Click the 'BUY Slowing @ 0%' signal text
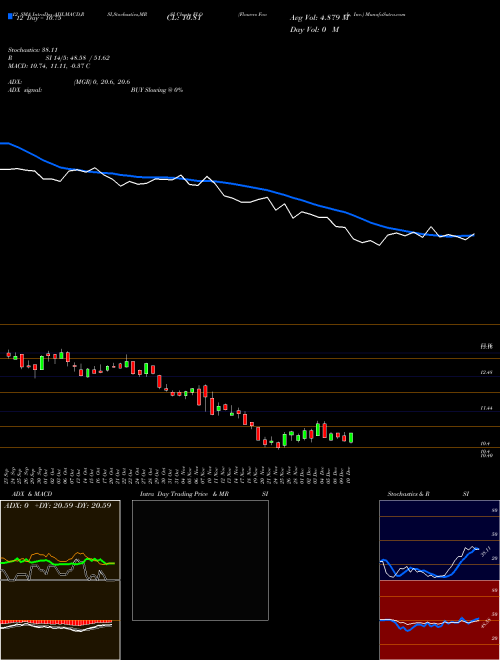The image size is (500, 660). (157, 90)
